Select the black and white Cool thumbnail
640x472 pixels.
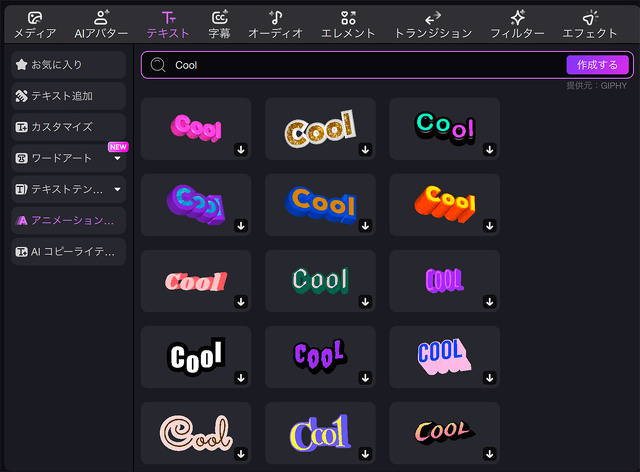point(196,357)
